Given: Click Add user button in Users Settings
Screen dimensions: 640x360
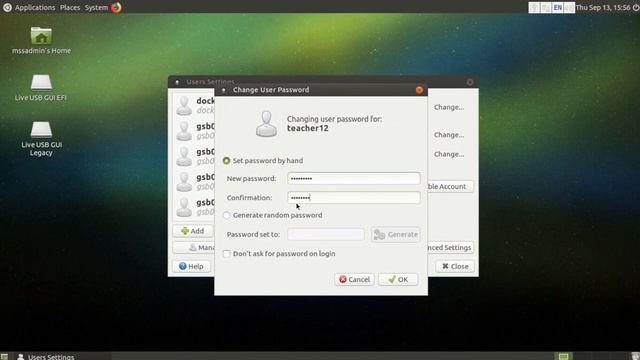Looking at the screenshot, I should [193, 231].
